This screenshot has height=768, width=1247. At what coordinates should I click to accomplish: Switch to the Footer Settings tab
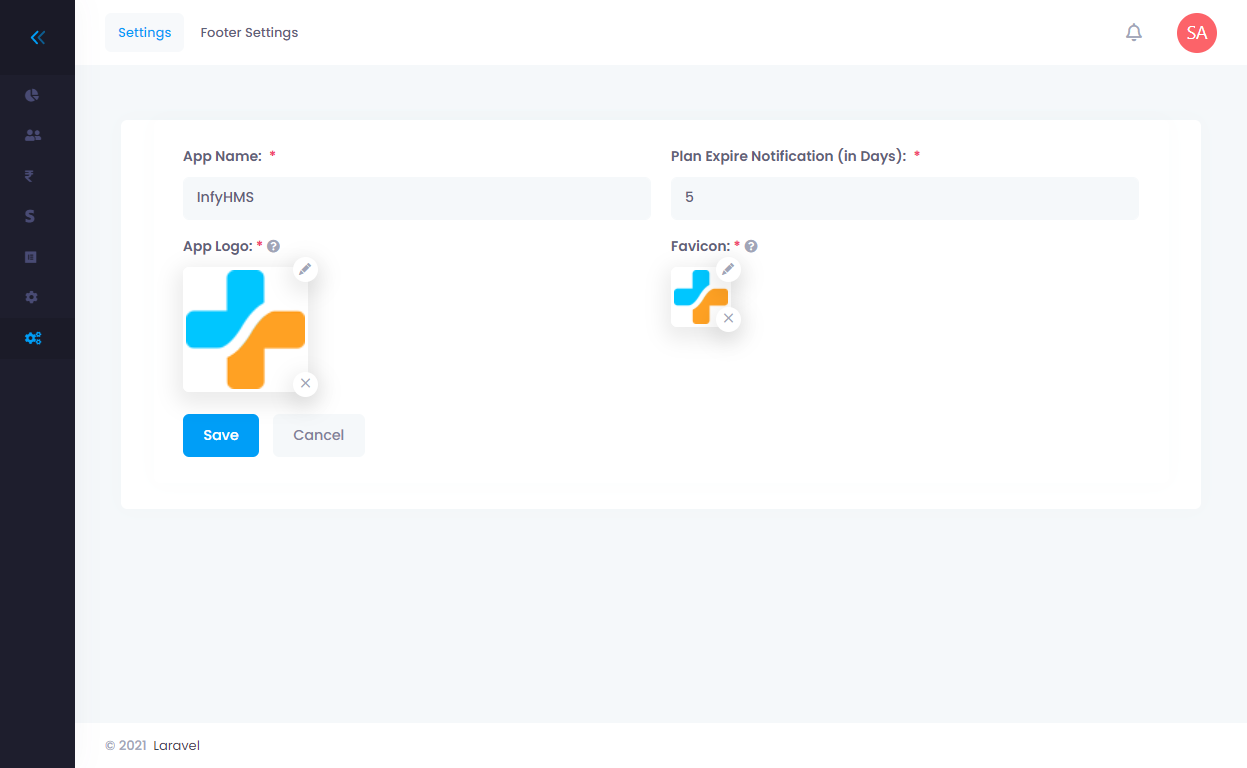[249, 32]
